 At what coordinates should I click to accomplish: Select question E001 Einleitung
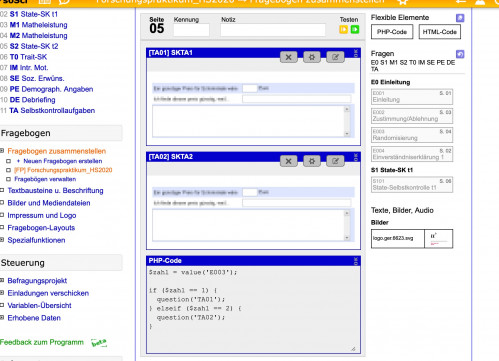coord(412,97)
